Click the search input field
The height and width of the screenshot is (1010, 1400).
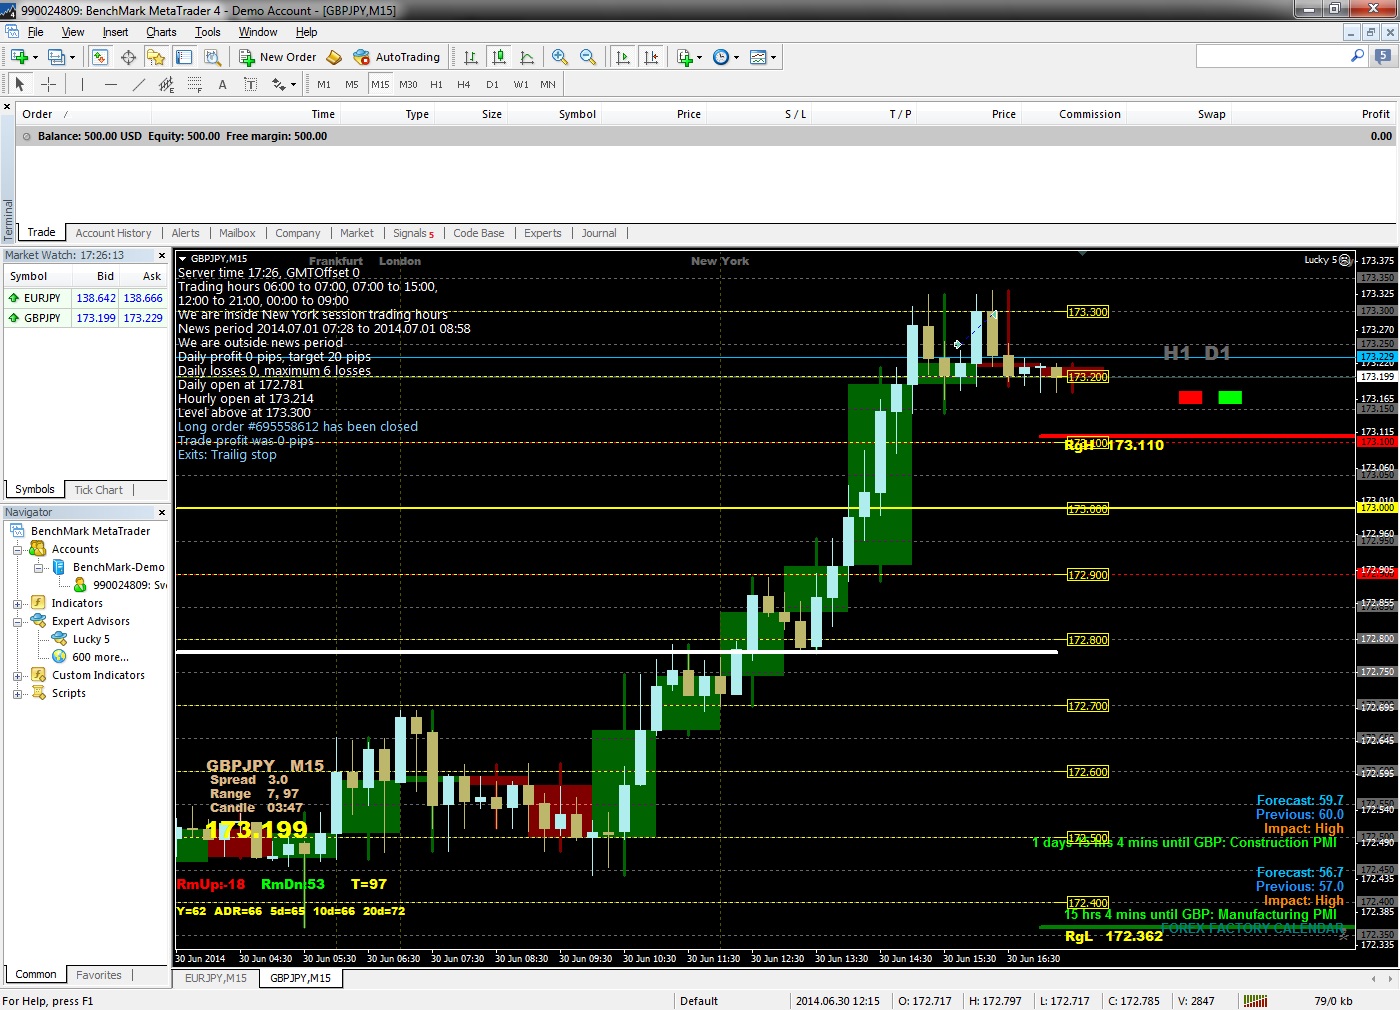coord(1272,57)
